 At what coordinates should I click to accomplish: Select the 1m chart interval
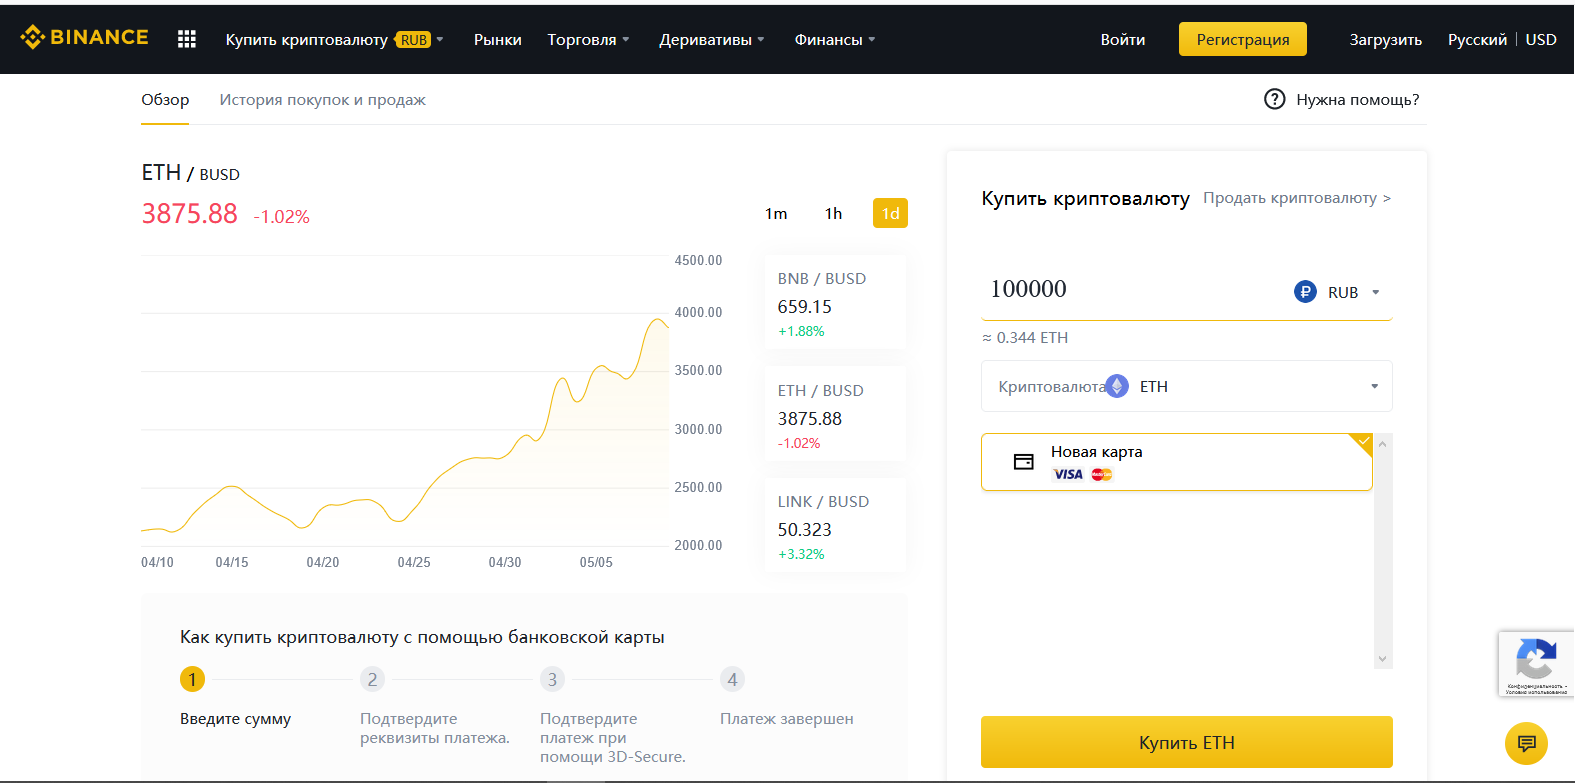(776, 213)
